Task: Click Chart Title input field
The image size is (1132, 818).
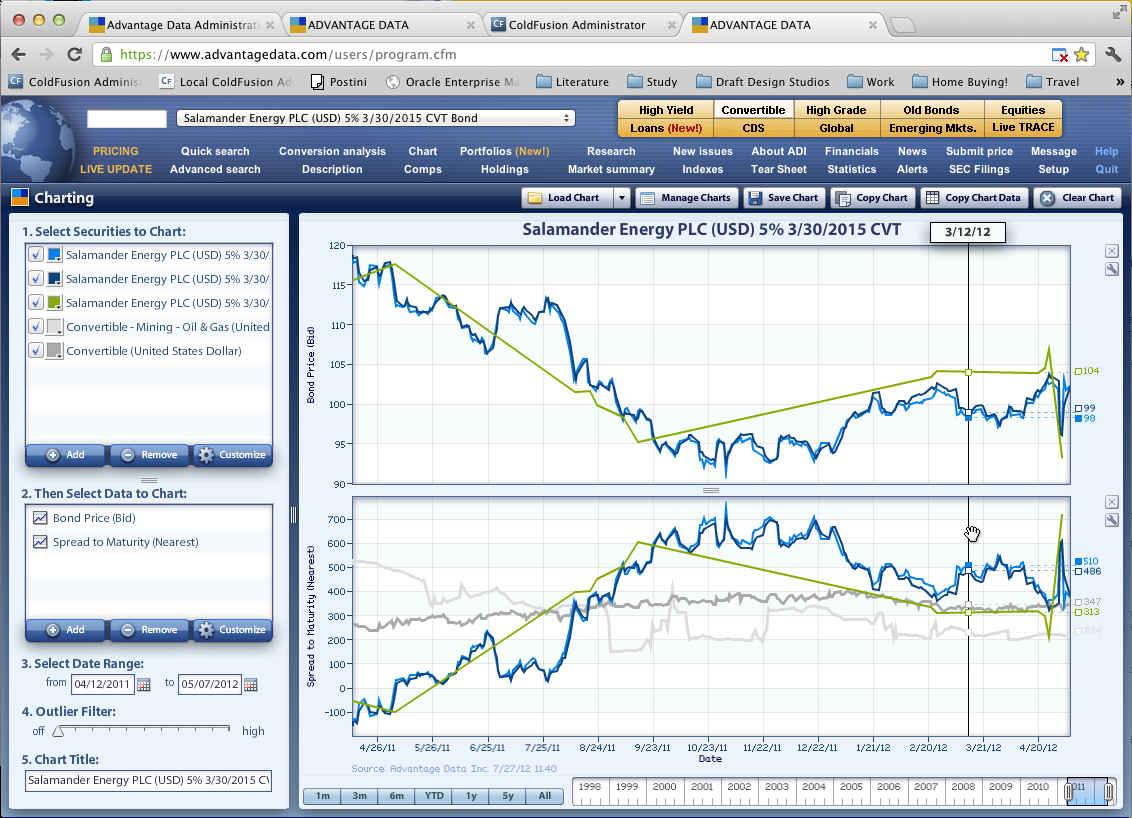Action: pos(148,780)
